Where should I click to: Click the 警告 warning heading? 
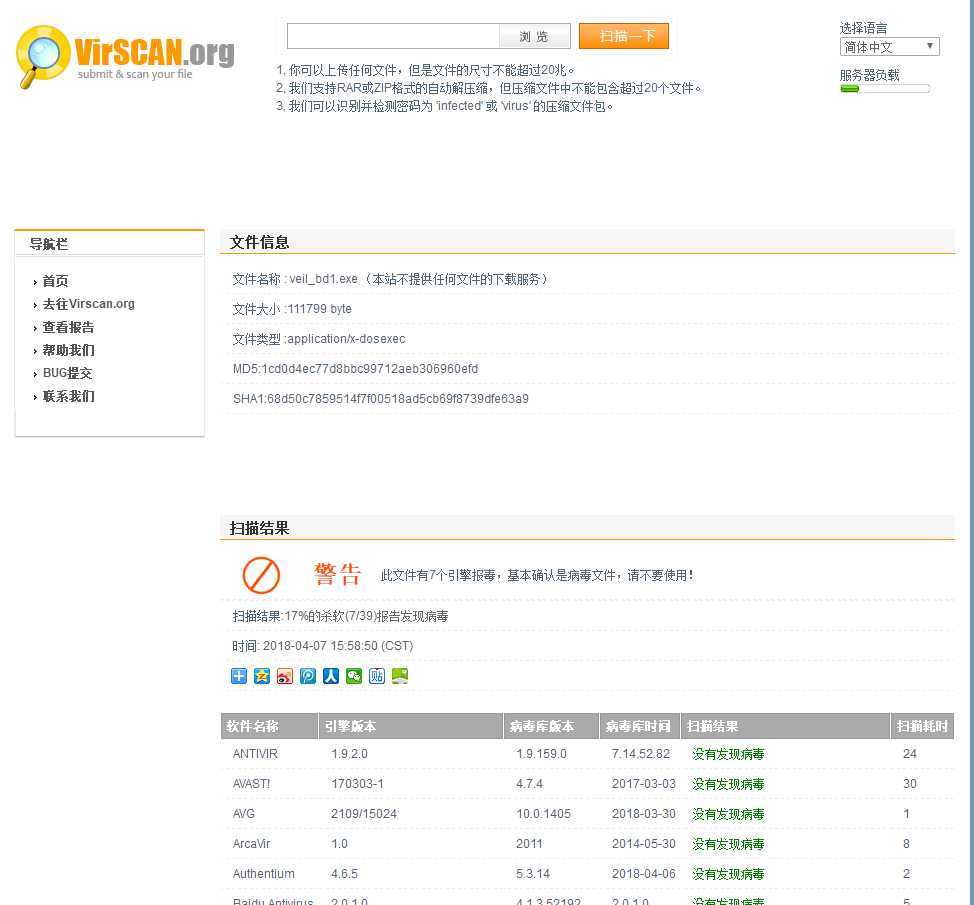click(x=337, y=575)
